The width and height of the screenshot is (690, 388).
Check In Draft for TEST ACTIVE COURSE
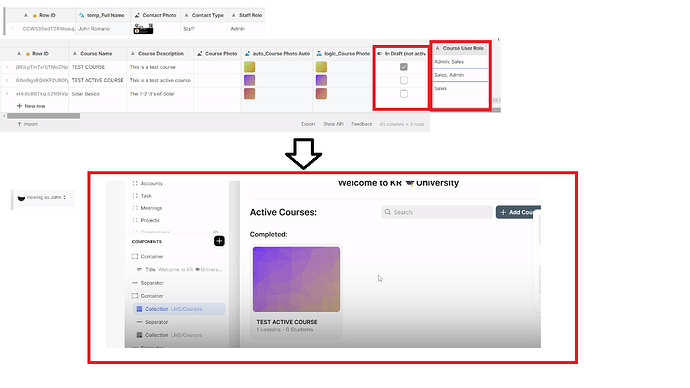(x=404, y=80)
